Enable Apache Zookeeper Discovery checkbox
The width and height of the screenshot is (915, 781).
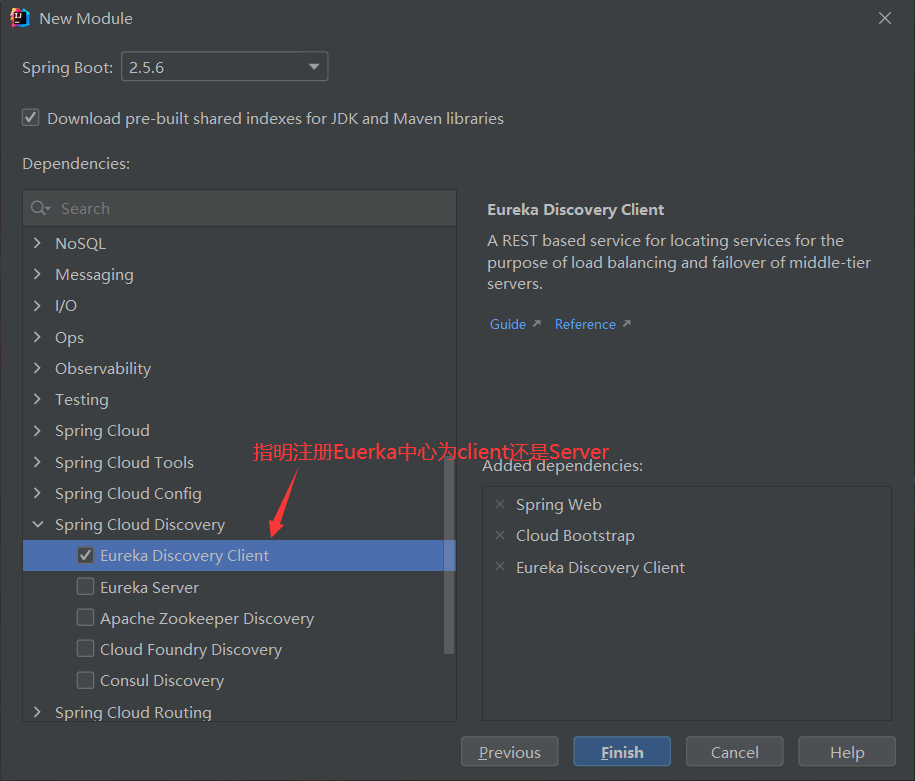(x=85, y=617)
